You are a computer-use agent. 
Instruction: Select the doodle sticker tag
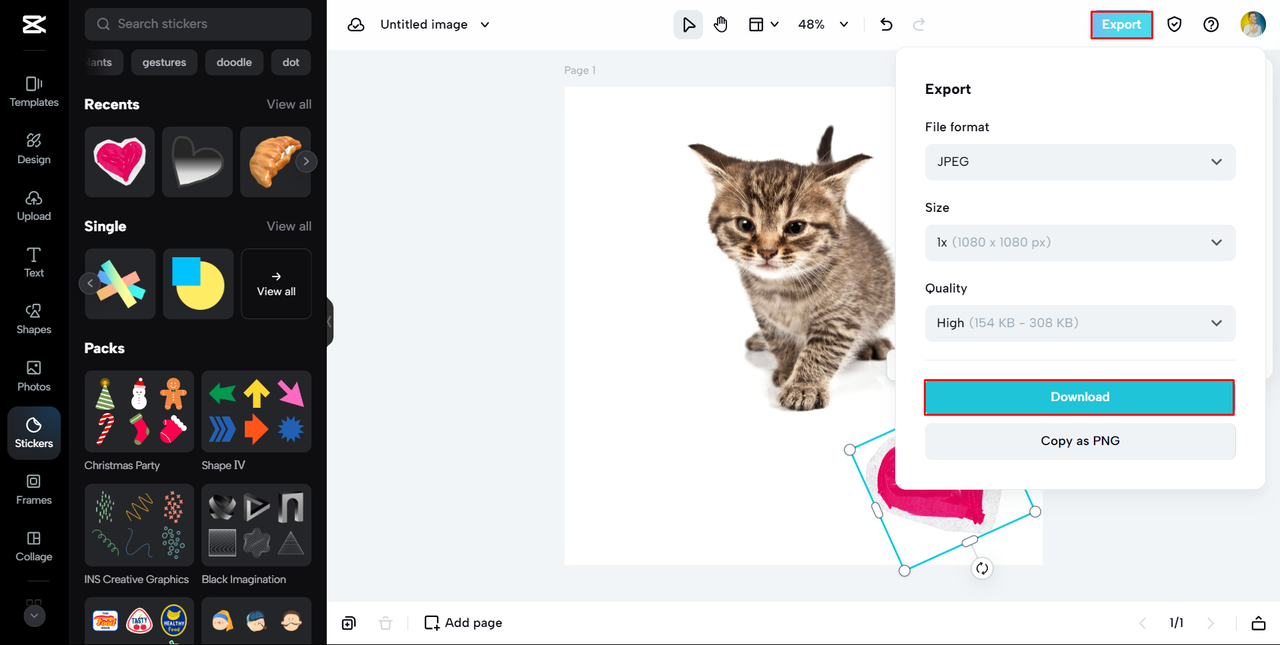pos(234,62)
